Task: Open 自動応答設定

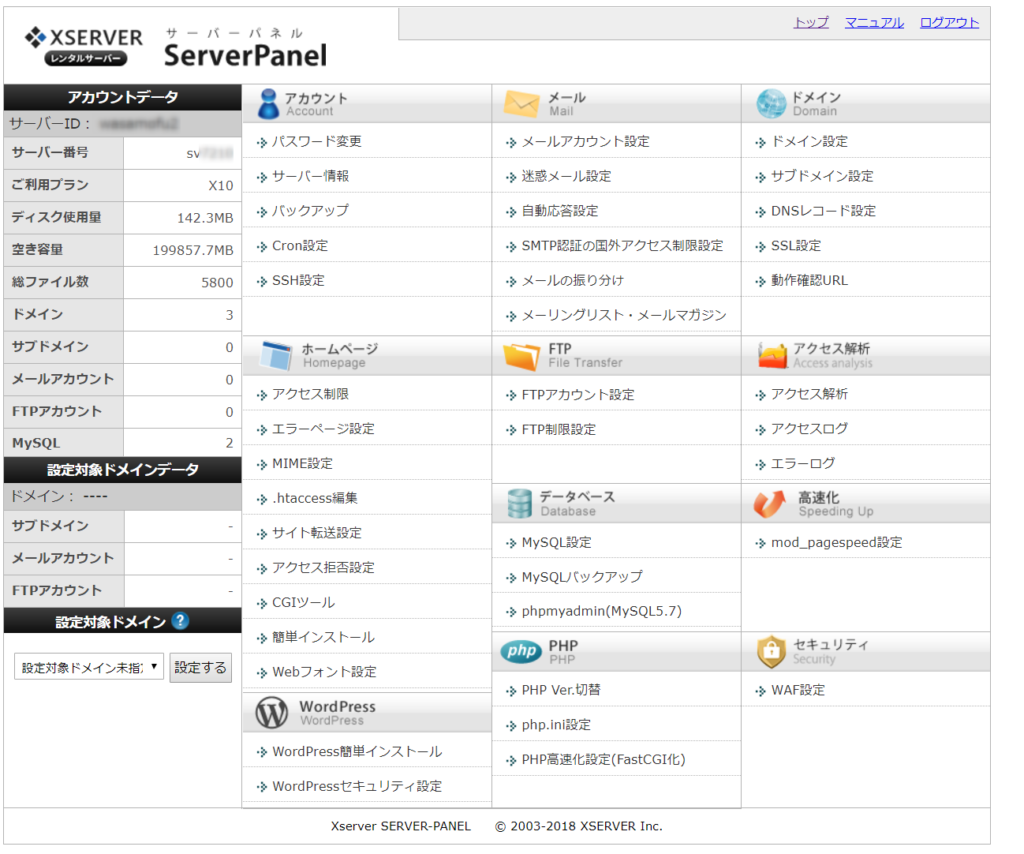Action: click(560, 210)
